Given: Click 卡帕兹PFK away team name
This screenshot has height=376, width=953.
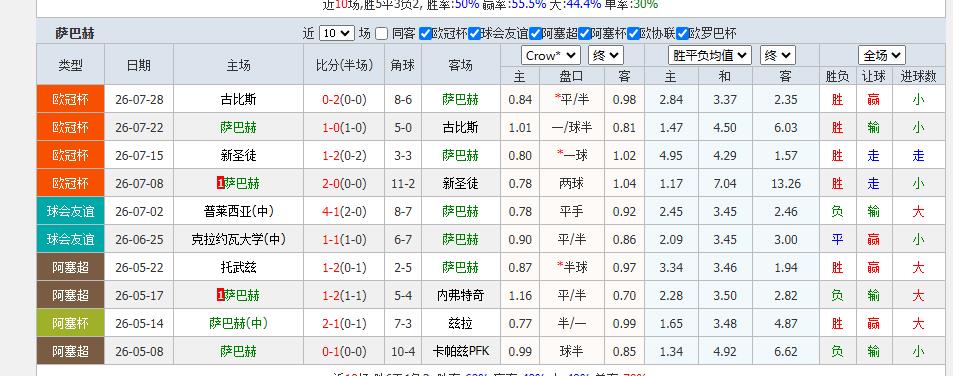Looking at the screenshot, I should (x=460, y=351).
